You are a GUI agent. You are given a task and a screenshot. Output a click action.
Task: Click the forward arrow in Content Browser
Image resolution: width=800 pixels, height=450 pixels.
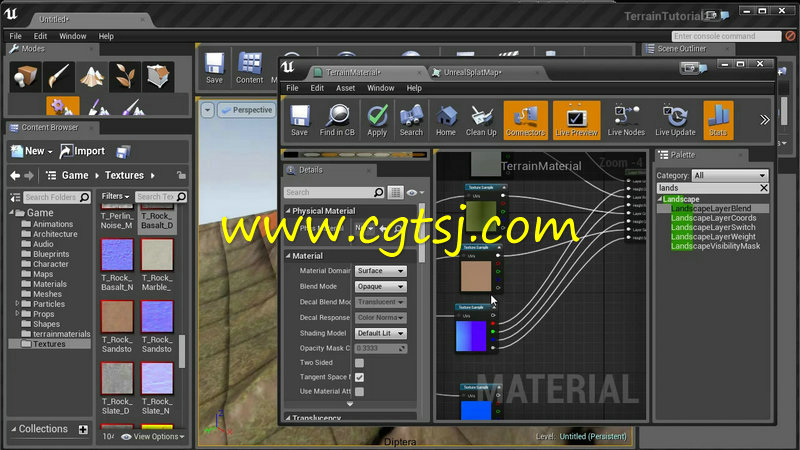coord(29,176)
